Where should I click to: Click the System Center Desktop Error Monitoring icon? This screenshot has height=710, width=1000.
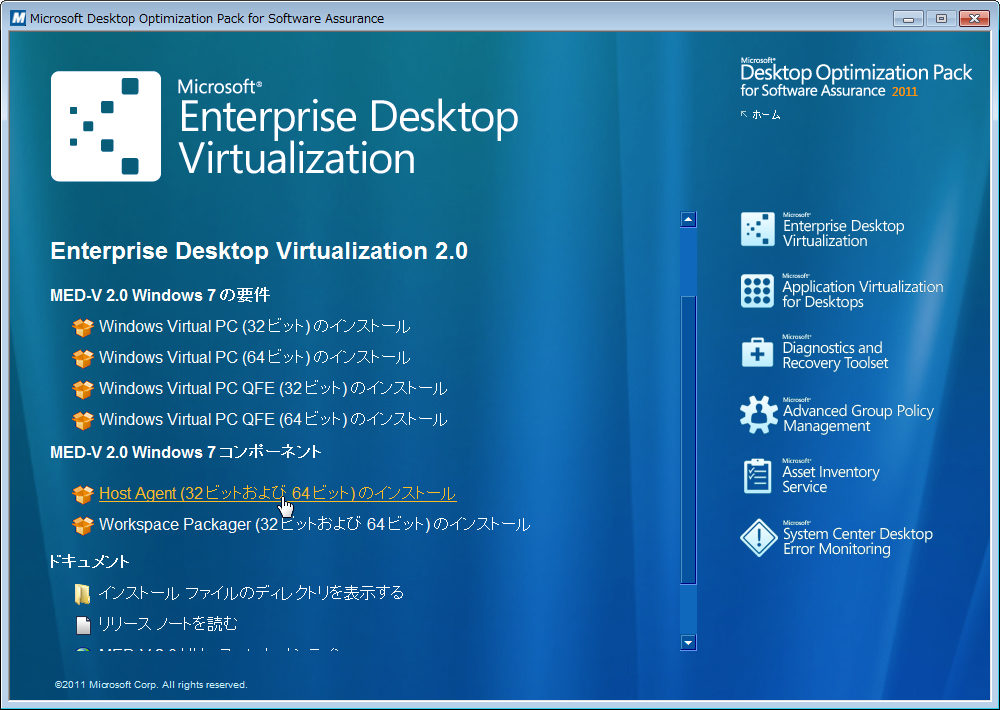tap(758, 538)
